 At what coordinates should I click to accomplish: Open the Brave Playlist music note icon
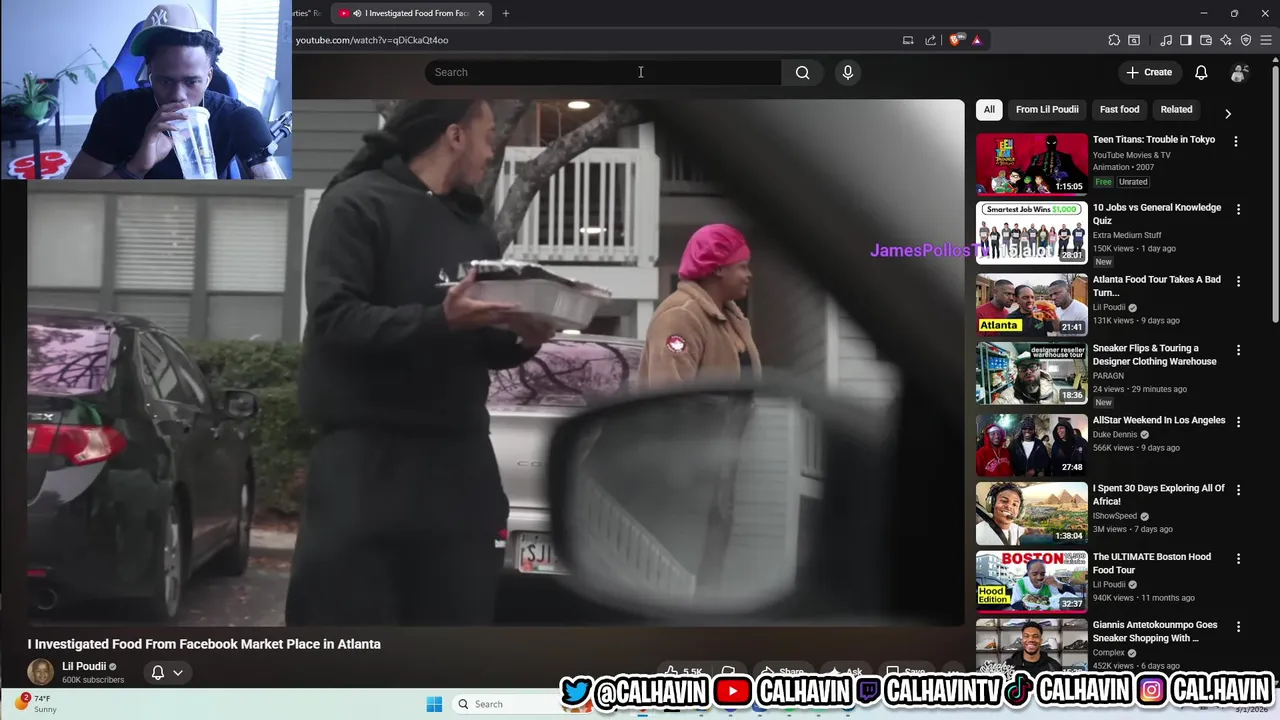coord(1166,40)
